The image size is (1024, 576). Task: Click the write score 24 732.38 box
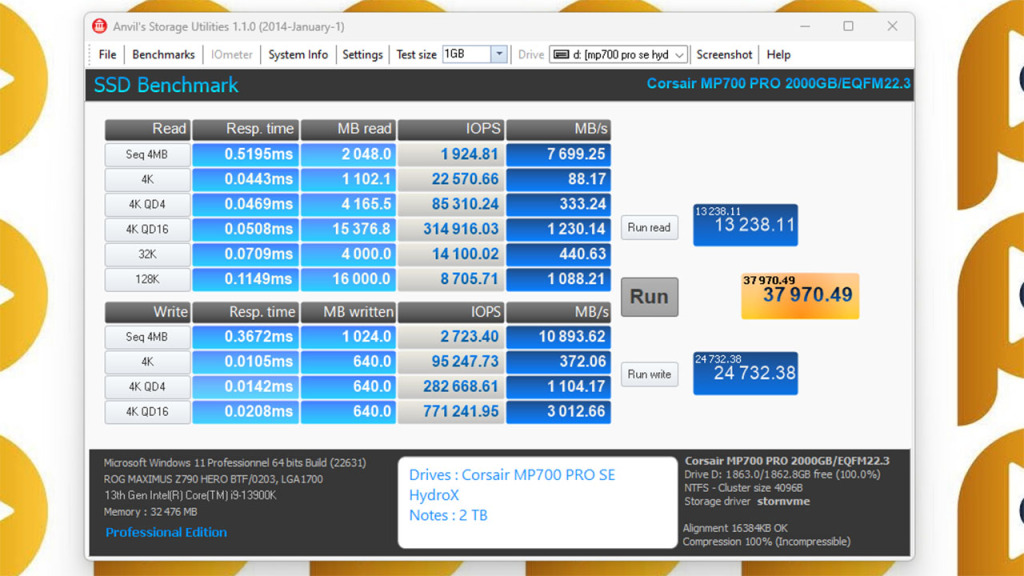click(745, 373)
